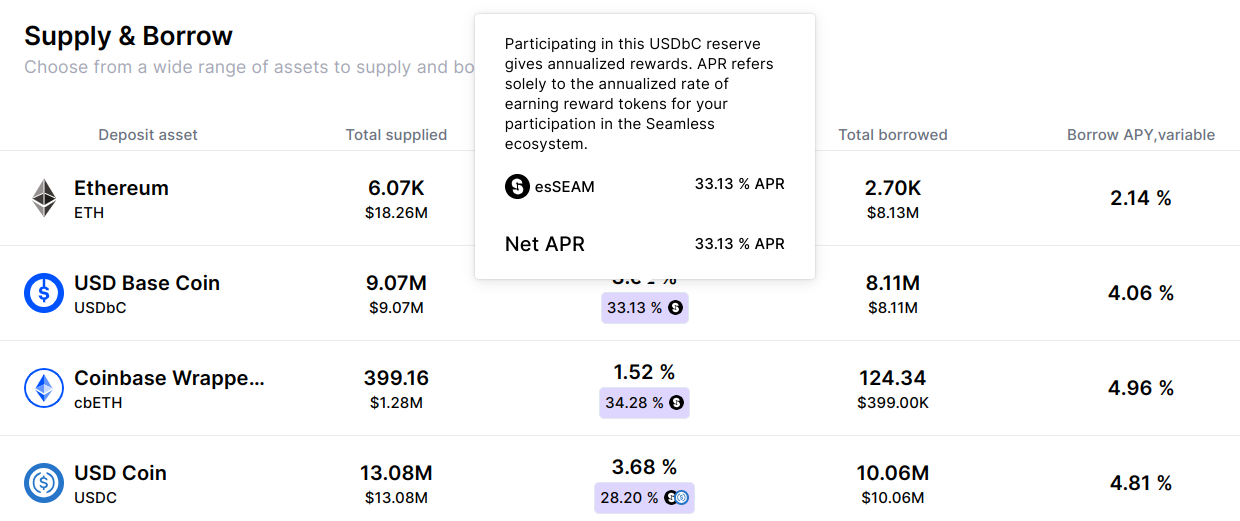This screenshot has height=521, width=1240.
Task: Click the USD Base Coin dollar icon
Action: point(44,293)
